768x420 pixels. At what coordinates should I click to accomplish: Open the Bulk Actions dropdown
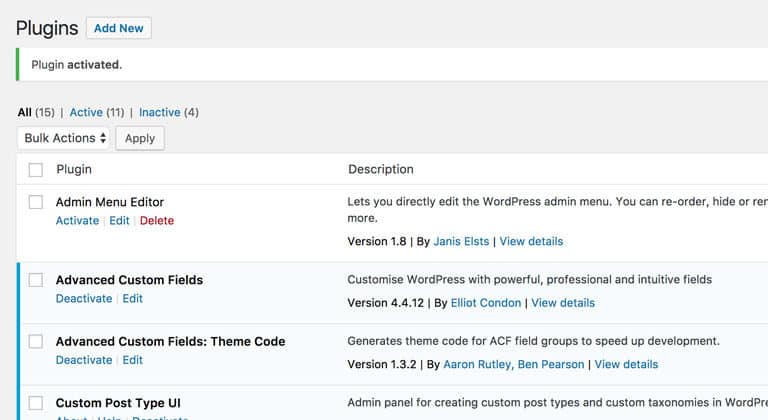[x=64, y=138]
